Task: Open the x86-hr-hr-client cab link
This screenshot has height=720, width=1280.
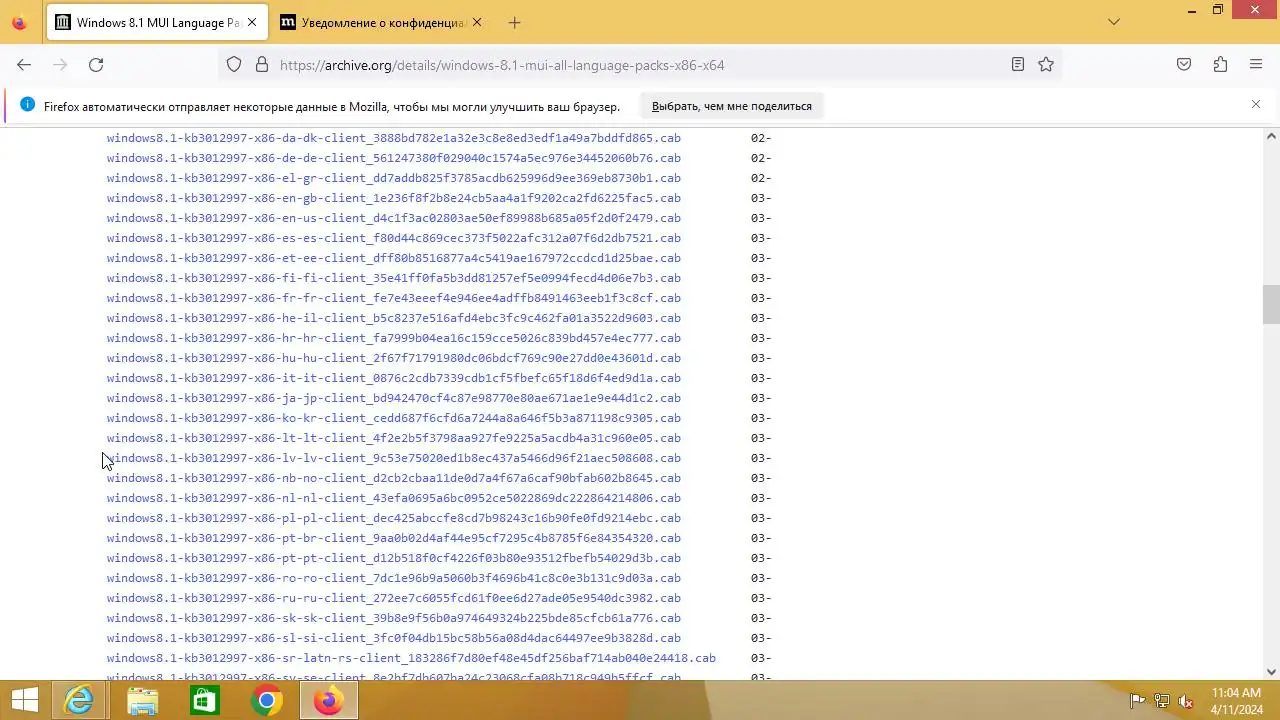Action: (394, 338)
